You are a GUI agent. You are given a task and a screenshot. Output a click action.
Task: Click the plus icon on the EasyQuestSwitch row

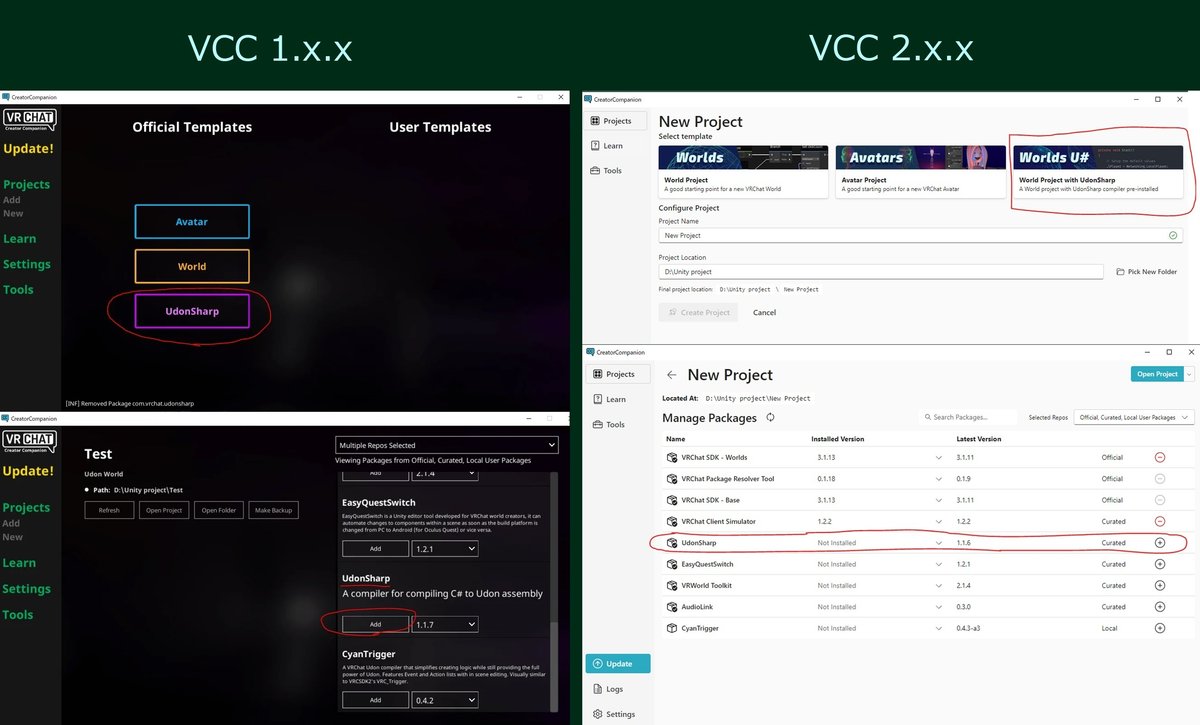pos(1160,564)
